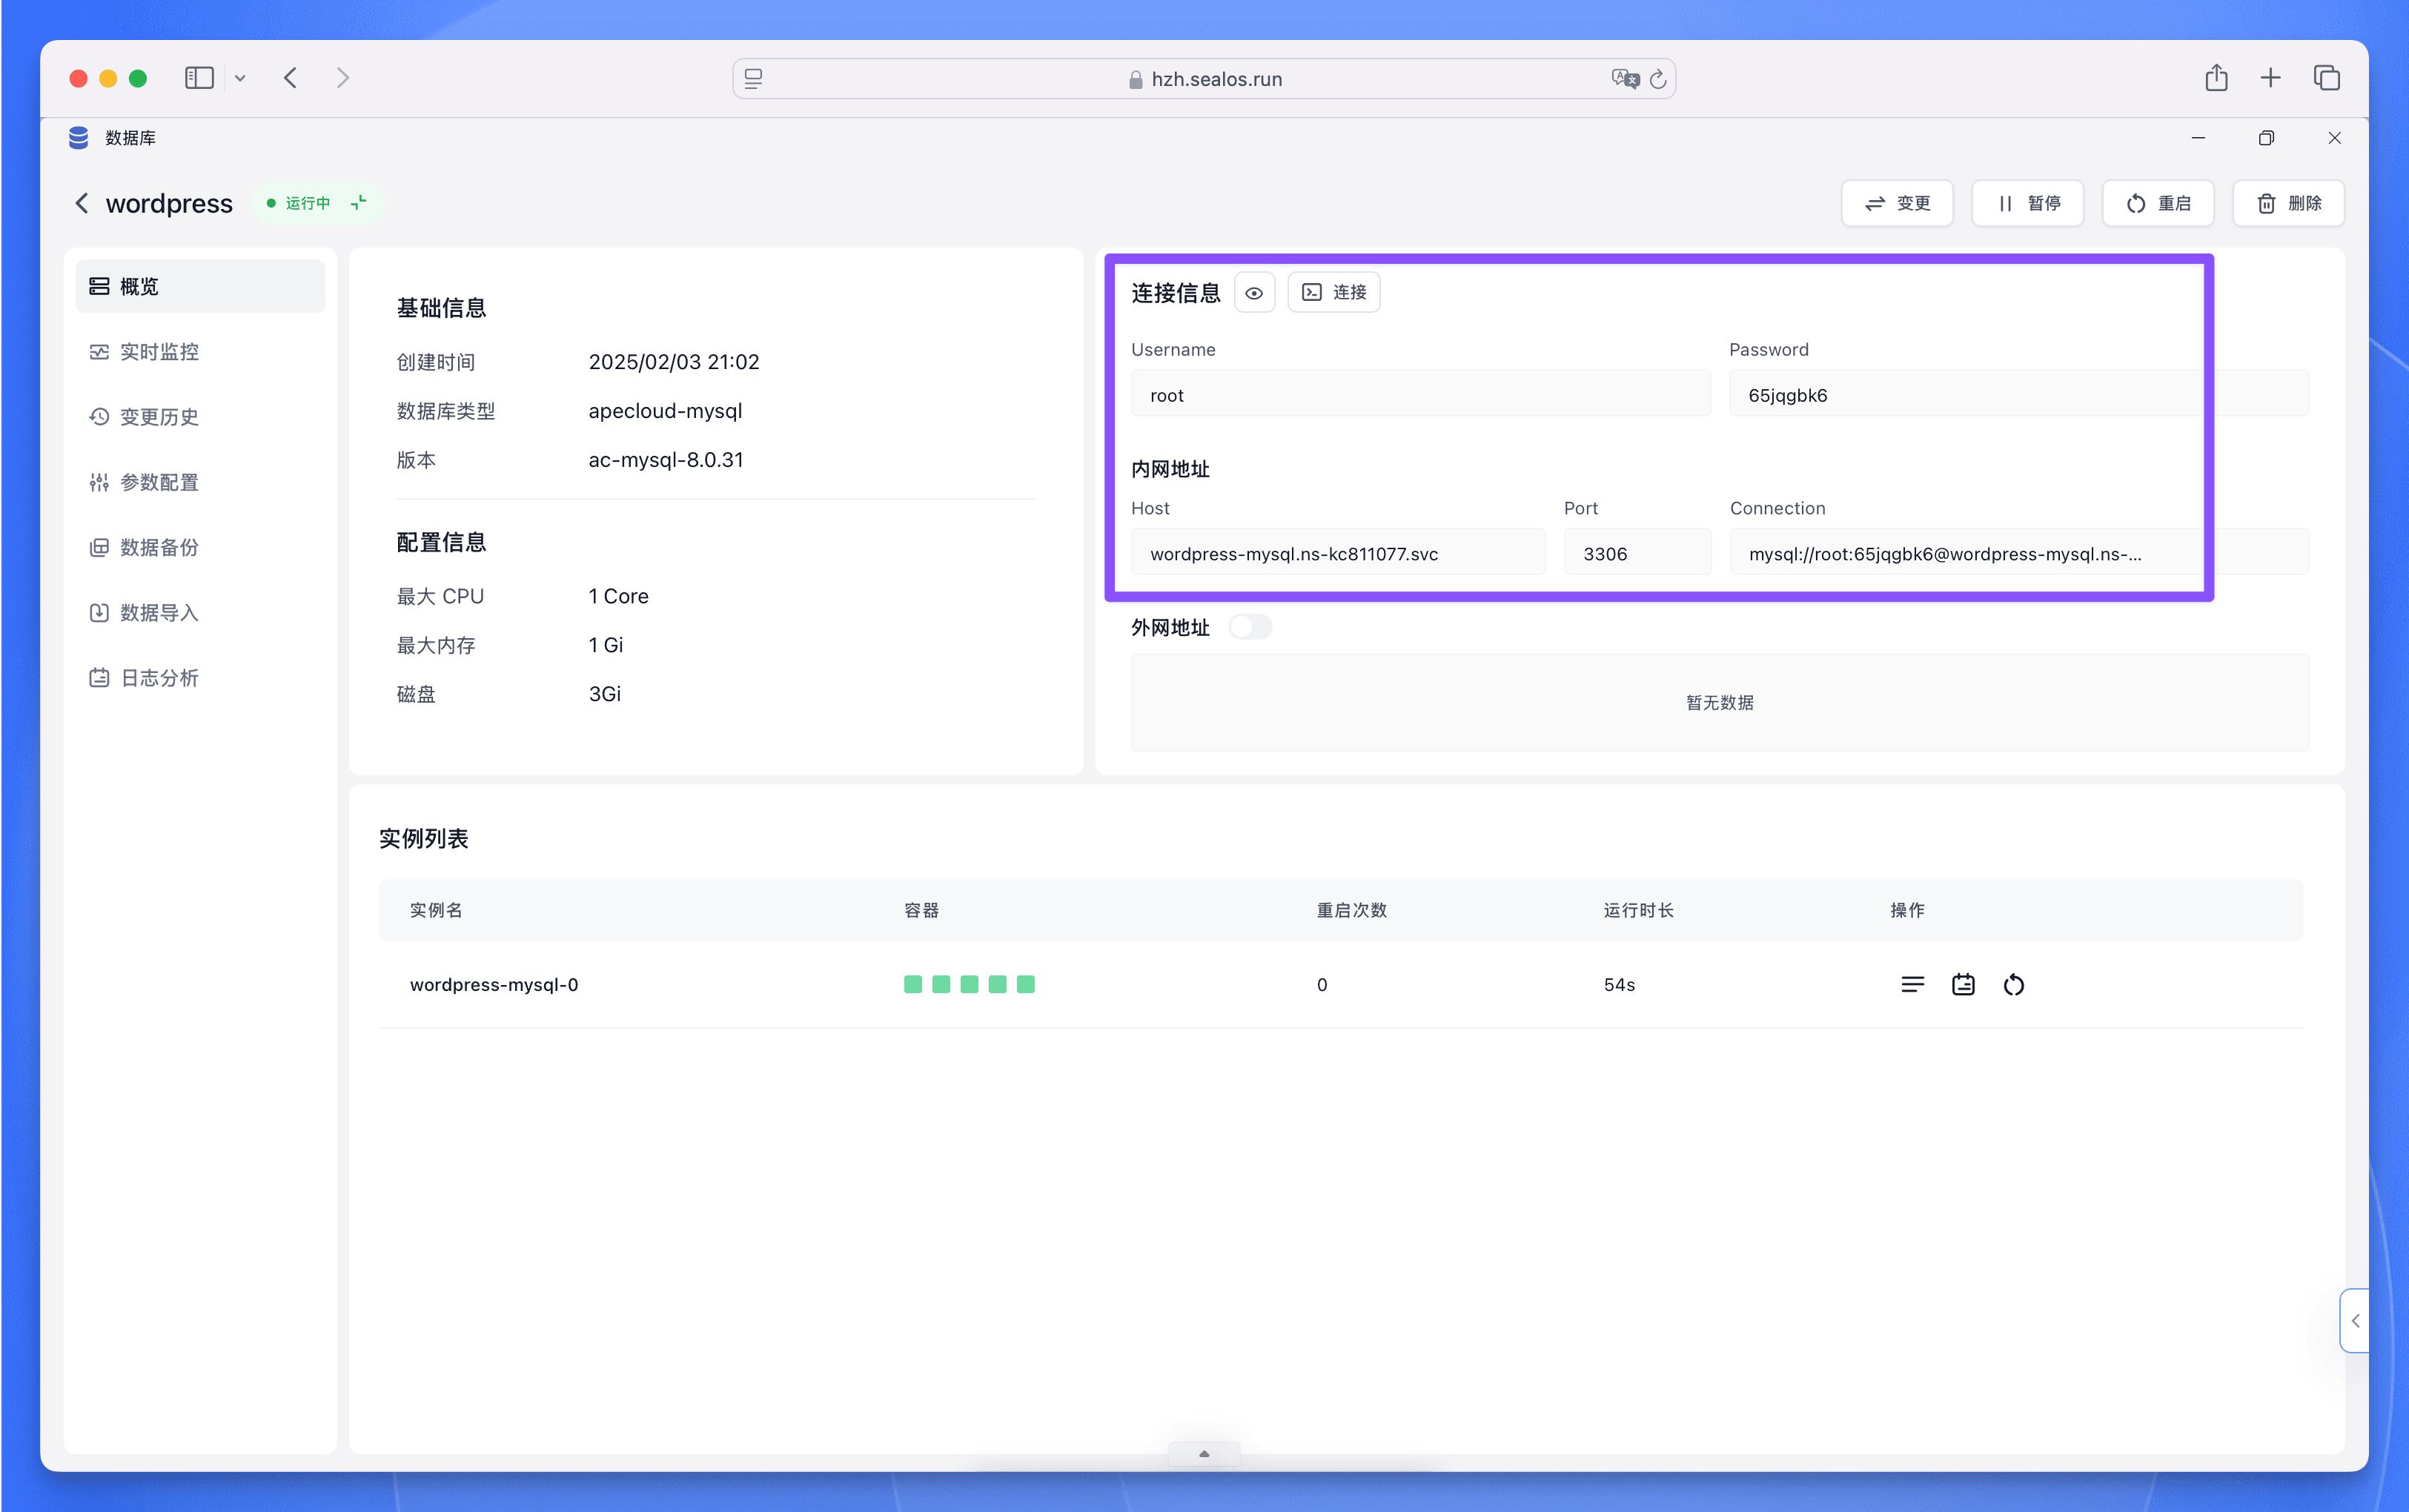Toggle Safari sidebar icon

click(x=199, y=78)
